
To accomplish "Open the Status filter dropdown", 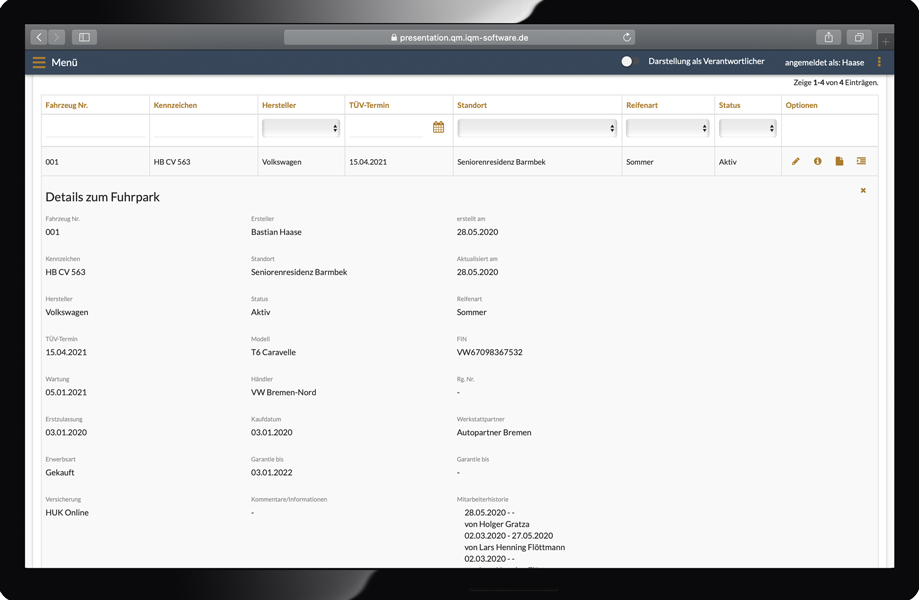I will pyautogui.click(x=748, y=128).
